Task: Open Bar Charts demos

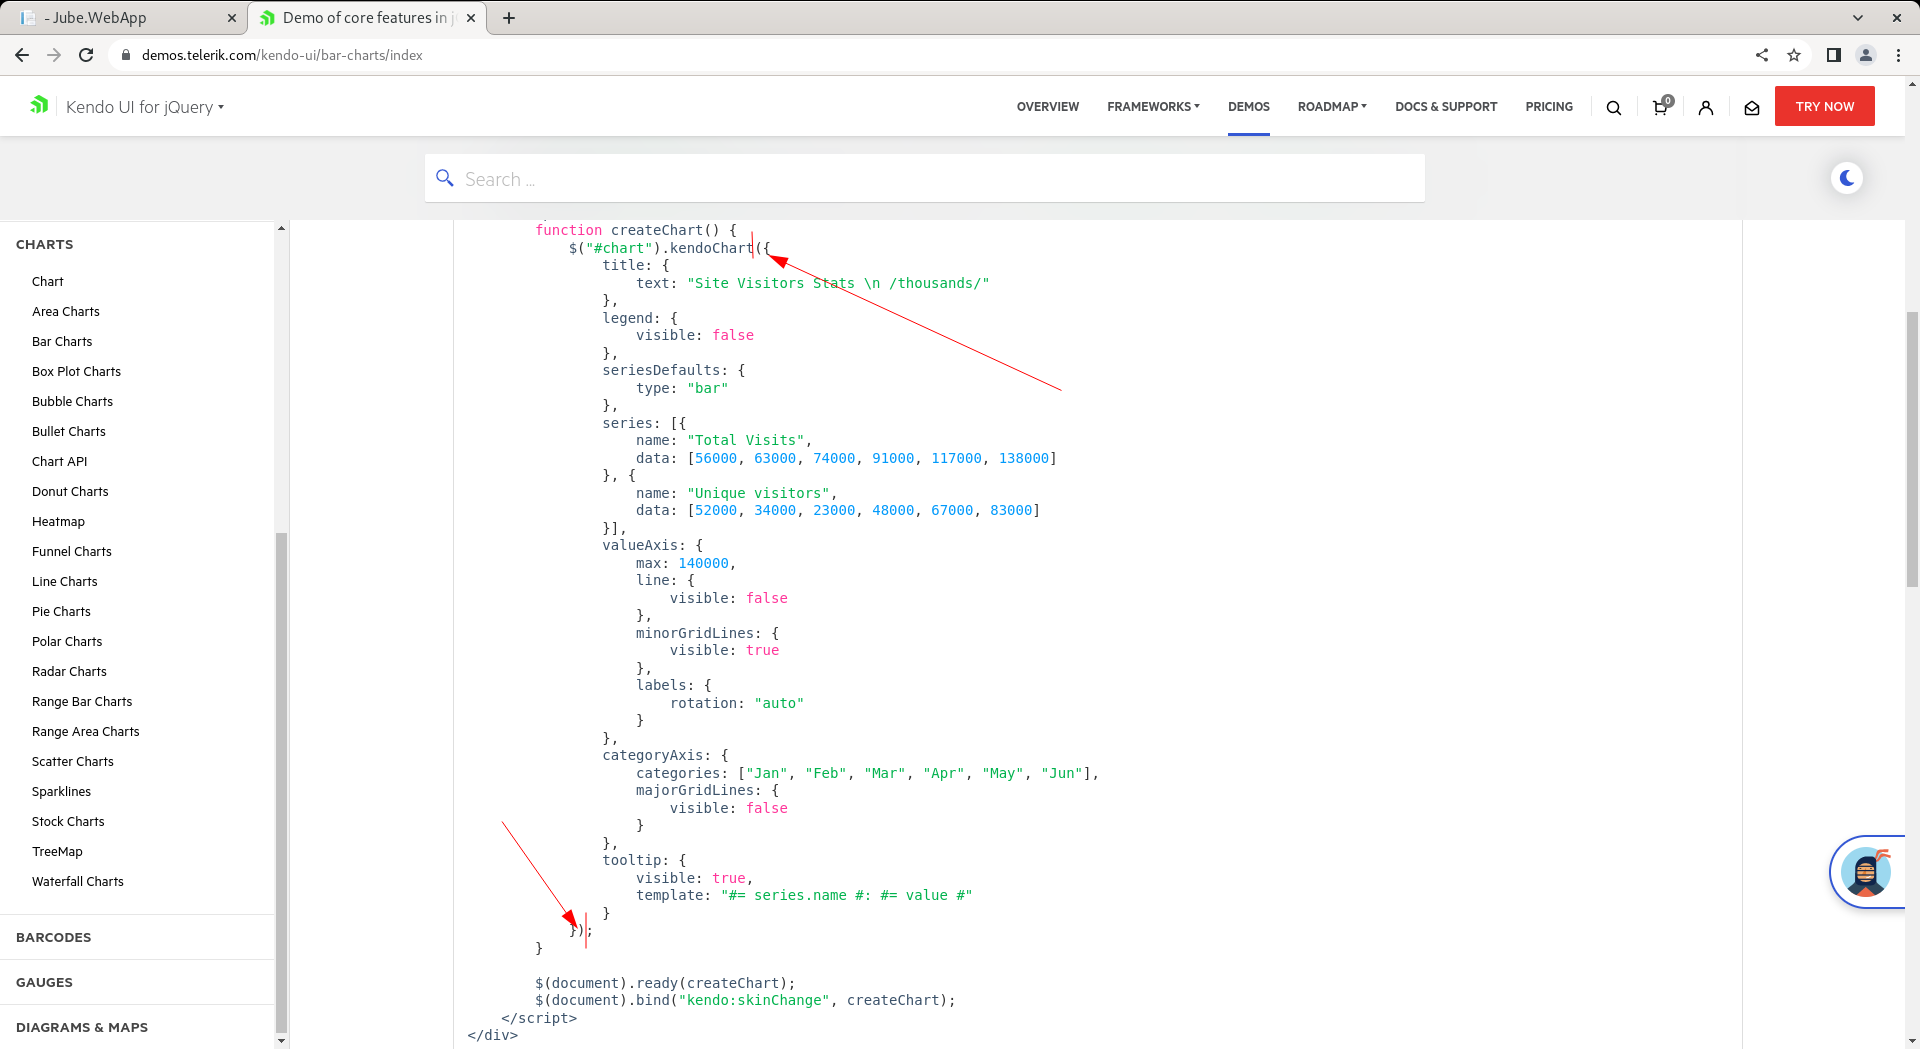Action: [62, 341]
